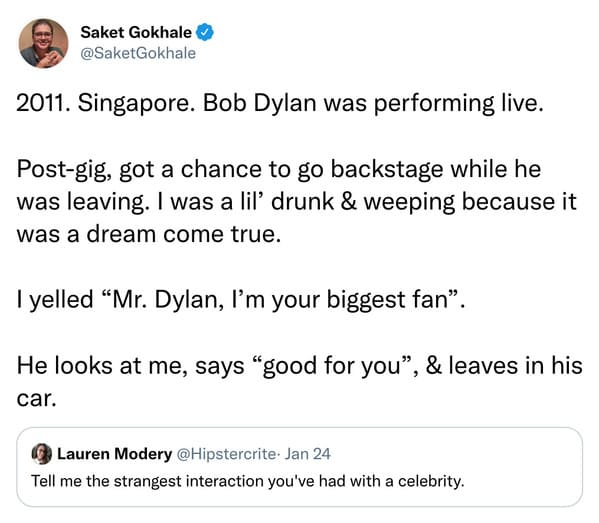This screenshot has height=523, width=599.
Task: Click the blue verified badge
Action: coord(205,32)
